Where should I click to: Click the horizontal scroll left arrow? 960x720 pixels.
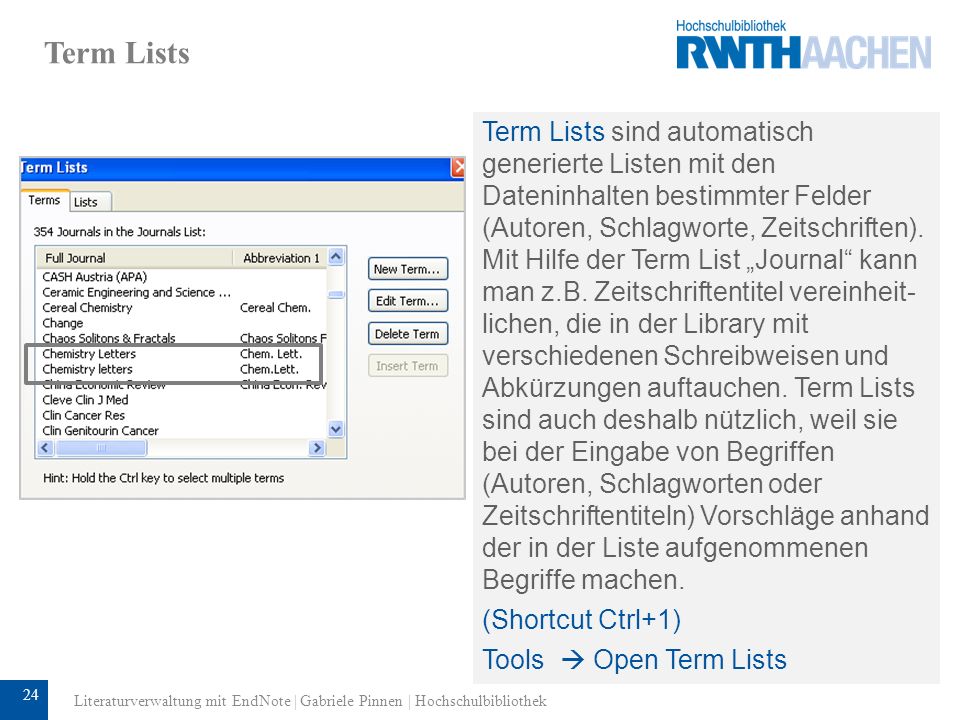pos(45,448)
